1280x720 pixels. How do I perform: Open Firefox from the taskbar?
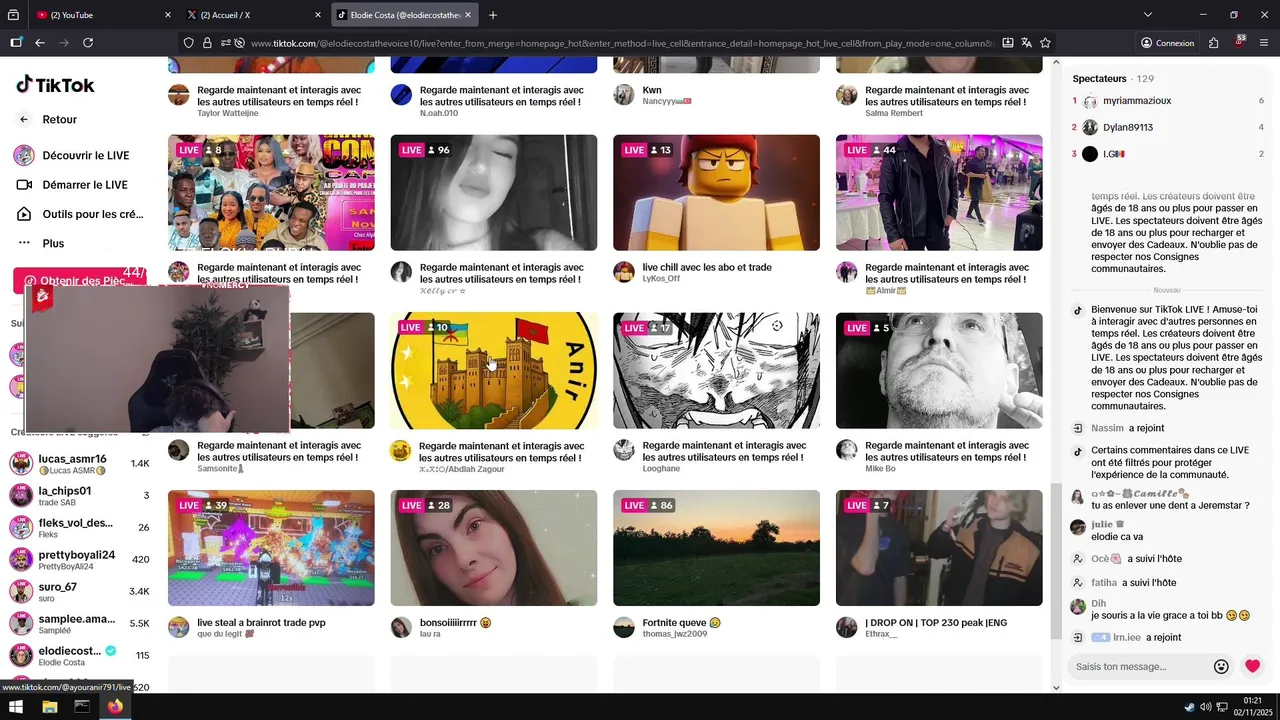tap(115, 707)
